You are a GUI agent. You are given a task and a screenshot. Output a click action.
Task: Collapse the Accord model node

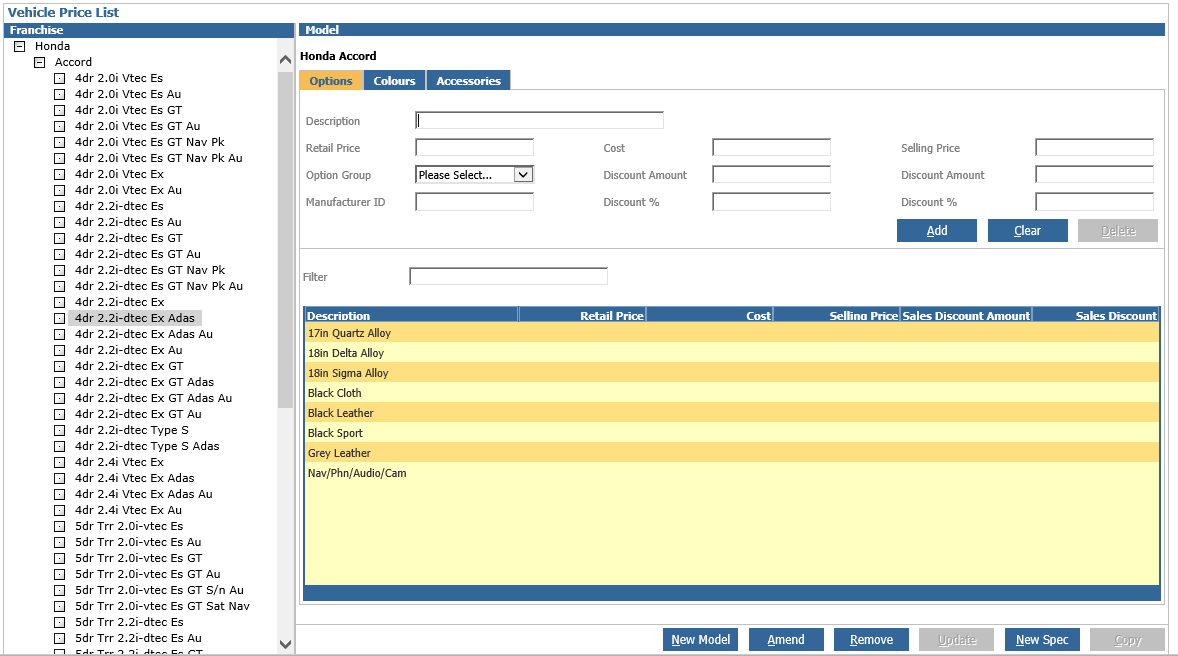(x=39, y=62)
